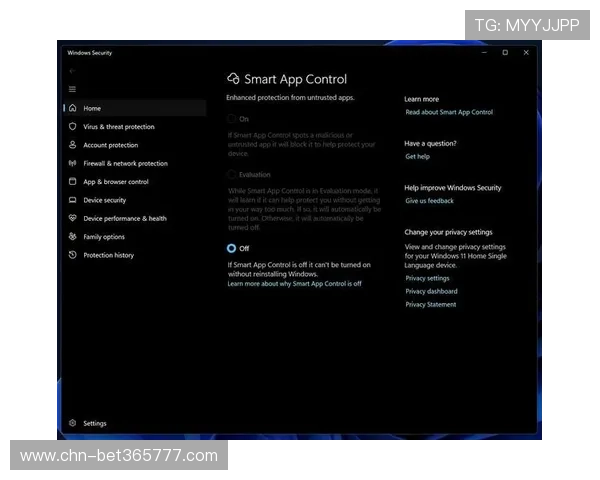Select the Off radio button

pyautogui.click(x=232, y=248)
